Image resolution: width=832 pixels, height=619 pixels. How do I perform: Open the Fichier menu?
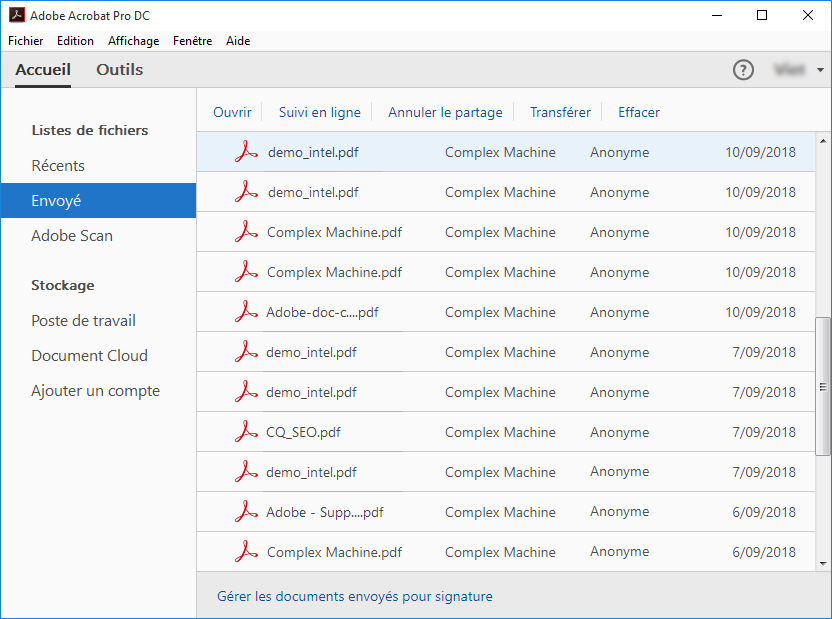(x=25, y=41)
